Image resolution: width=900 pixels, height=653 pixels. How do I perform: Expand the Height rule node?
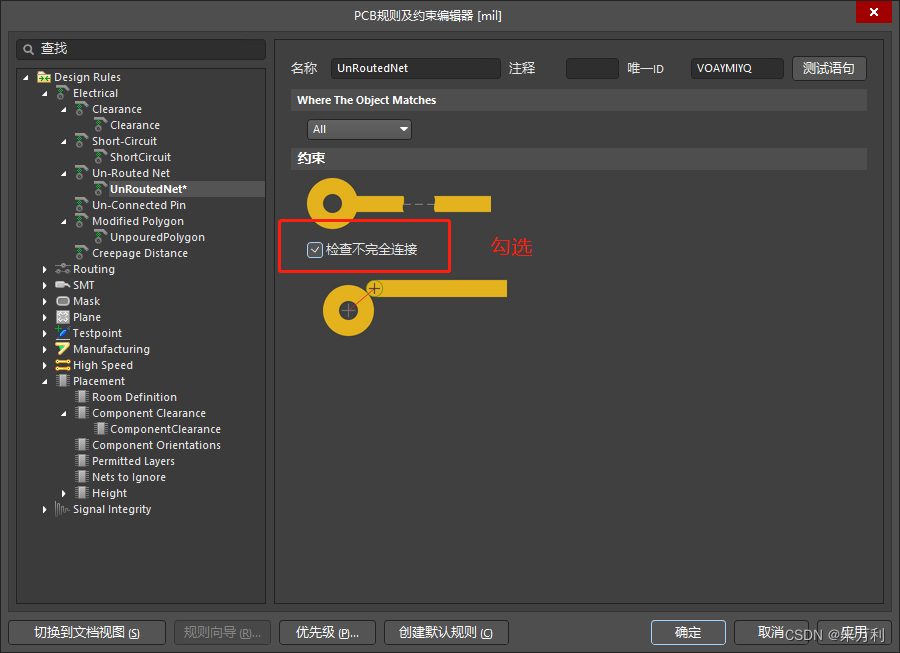coord(64,493)
